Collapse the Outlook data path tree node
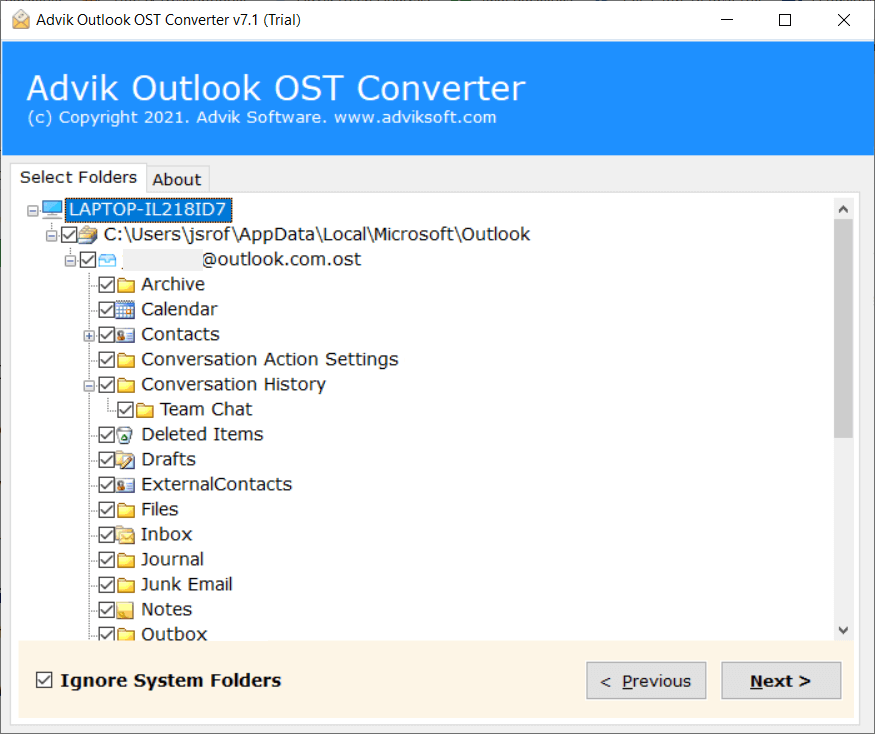This screenshot has width=875, height=734. 50,234
